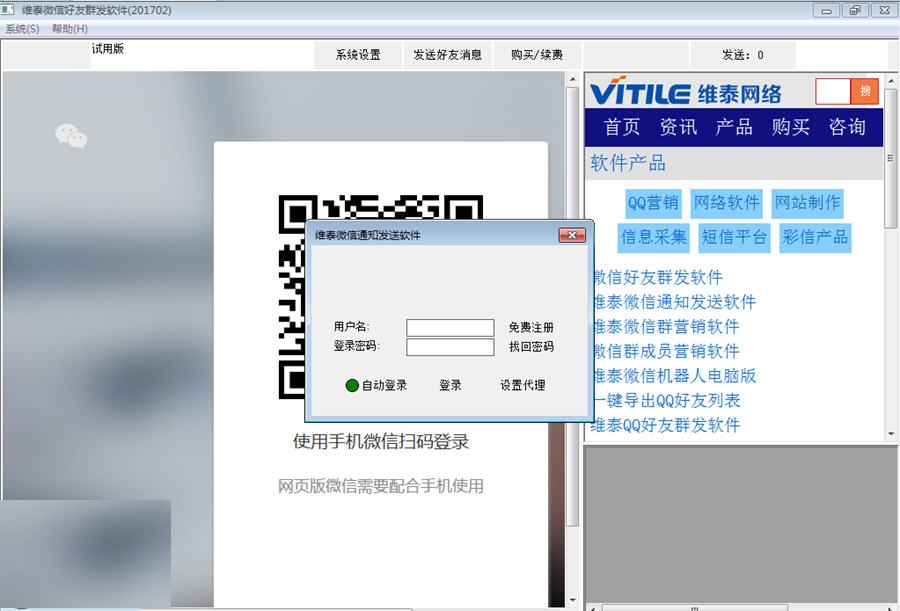This screenshot has width=900, height=611.
Task: Click the 设置代理 button
Action: [522, 385]
